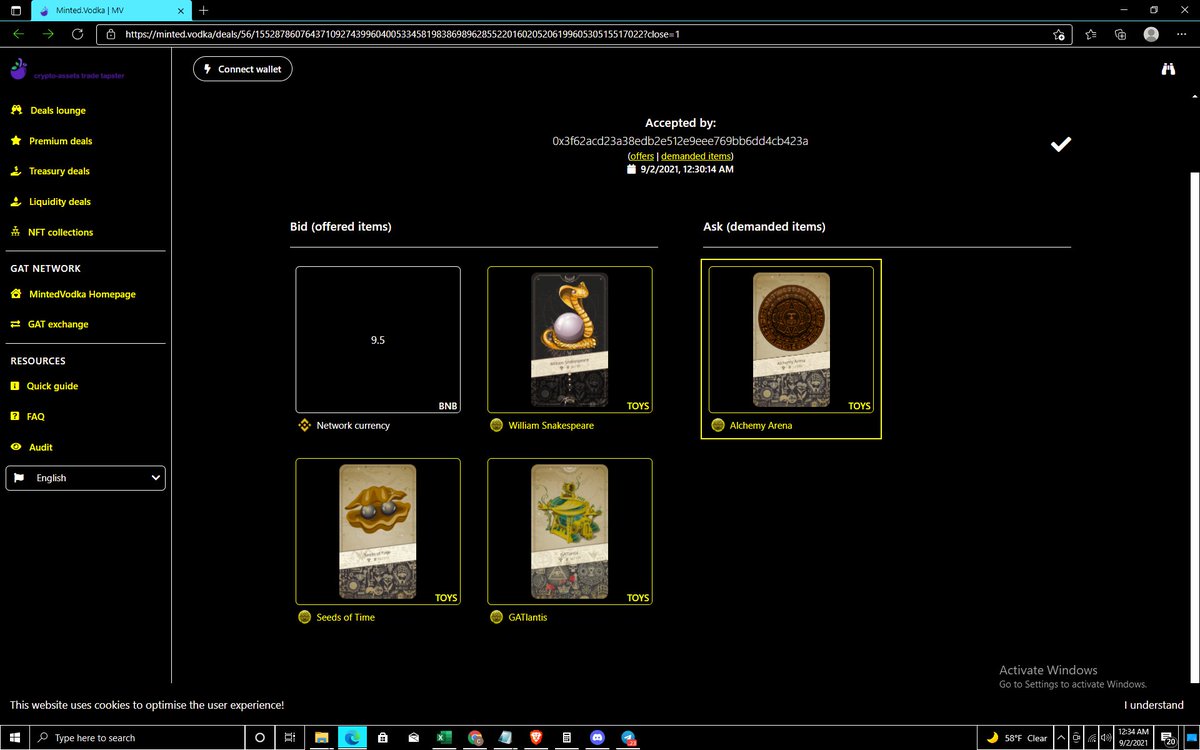The image size is (1200, 750).
Task: Click the white checkmark accepted icon
Action: tap(1061, 145)
